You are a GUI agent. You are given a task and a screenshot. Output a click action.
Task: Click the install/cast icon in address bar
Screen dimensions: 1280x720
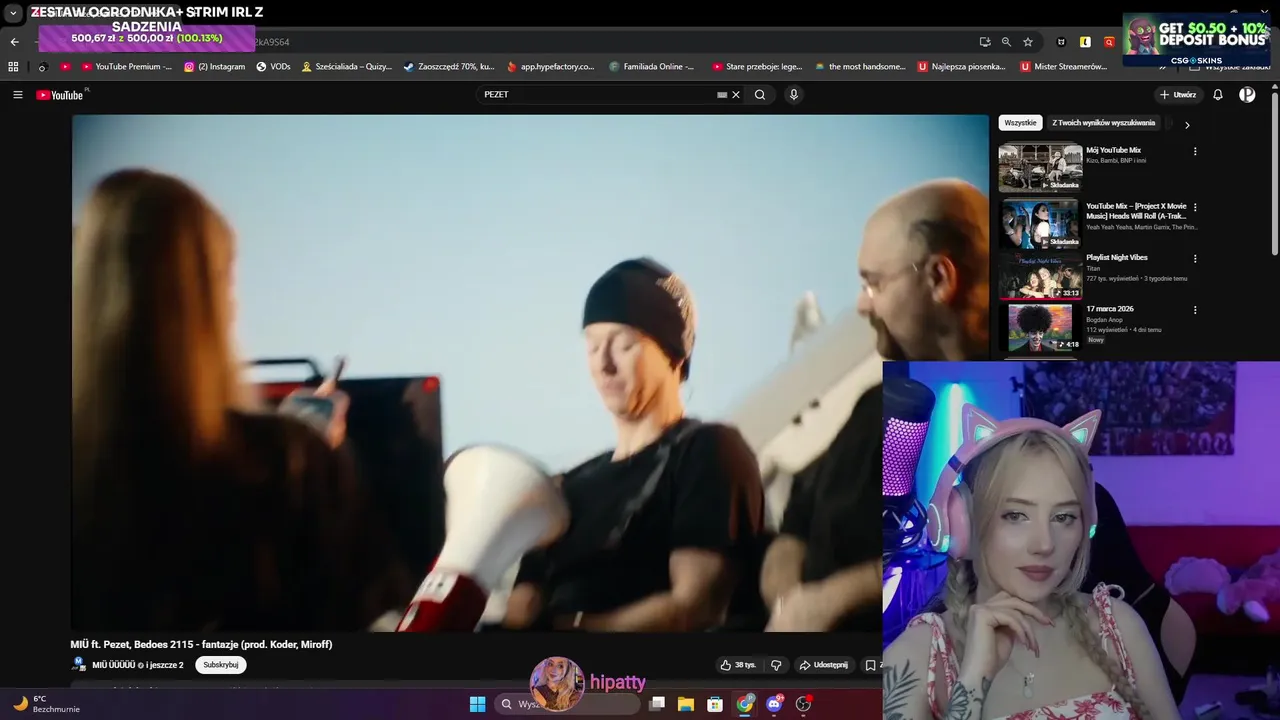985,42
